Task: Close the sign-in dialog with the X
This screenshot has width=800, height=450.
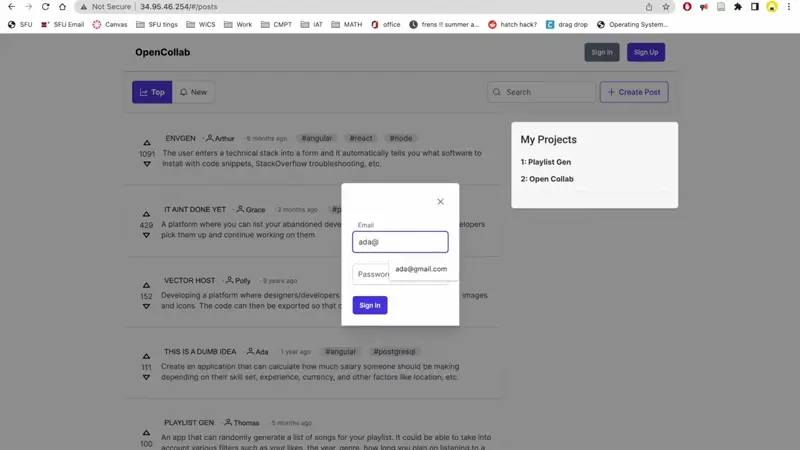Action: [440, 202]
